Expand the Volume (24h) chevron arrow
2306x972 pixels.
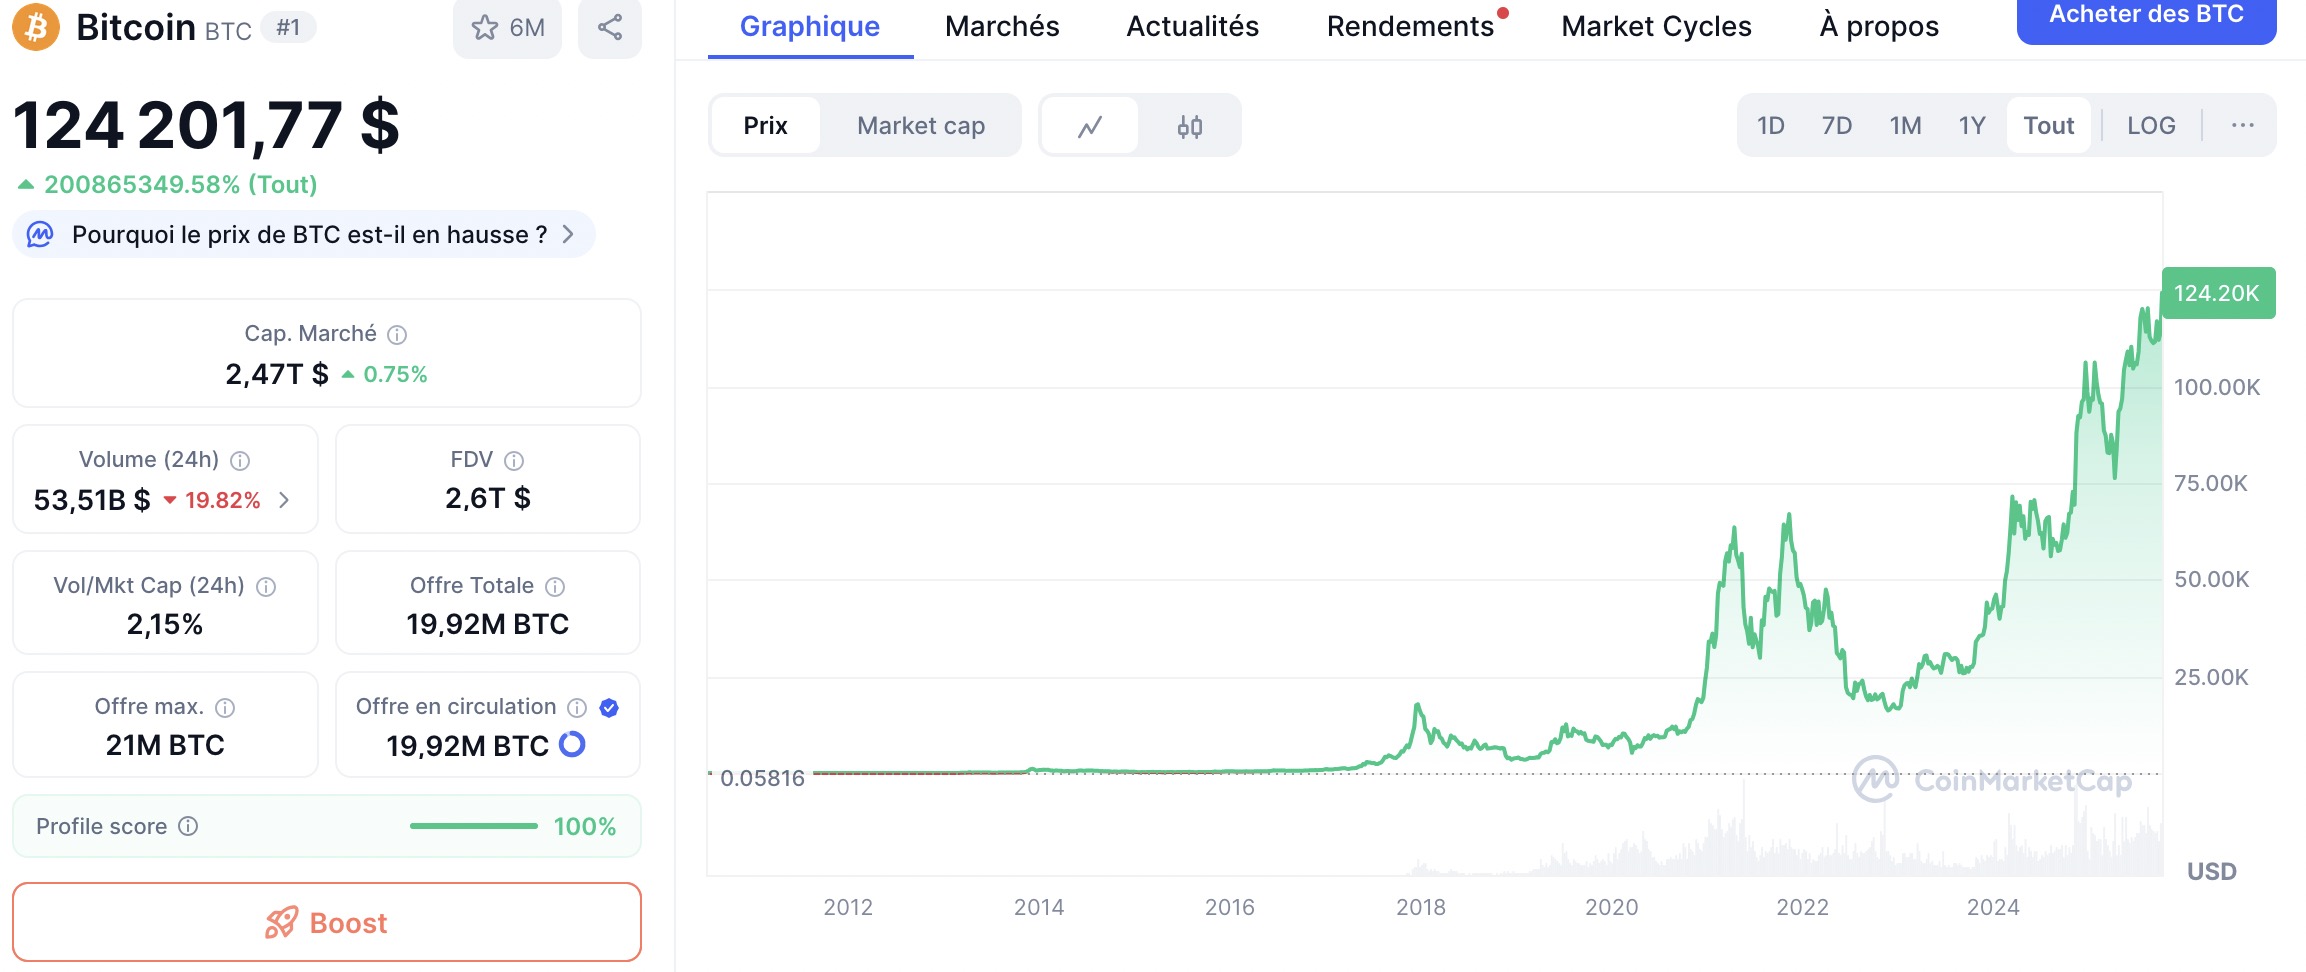[285, 500]
